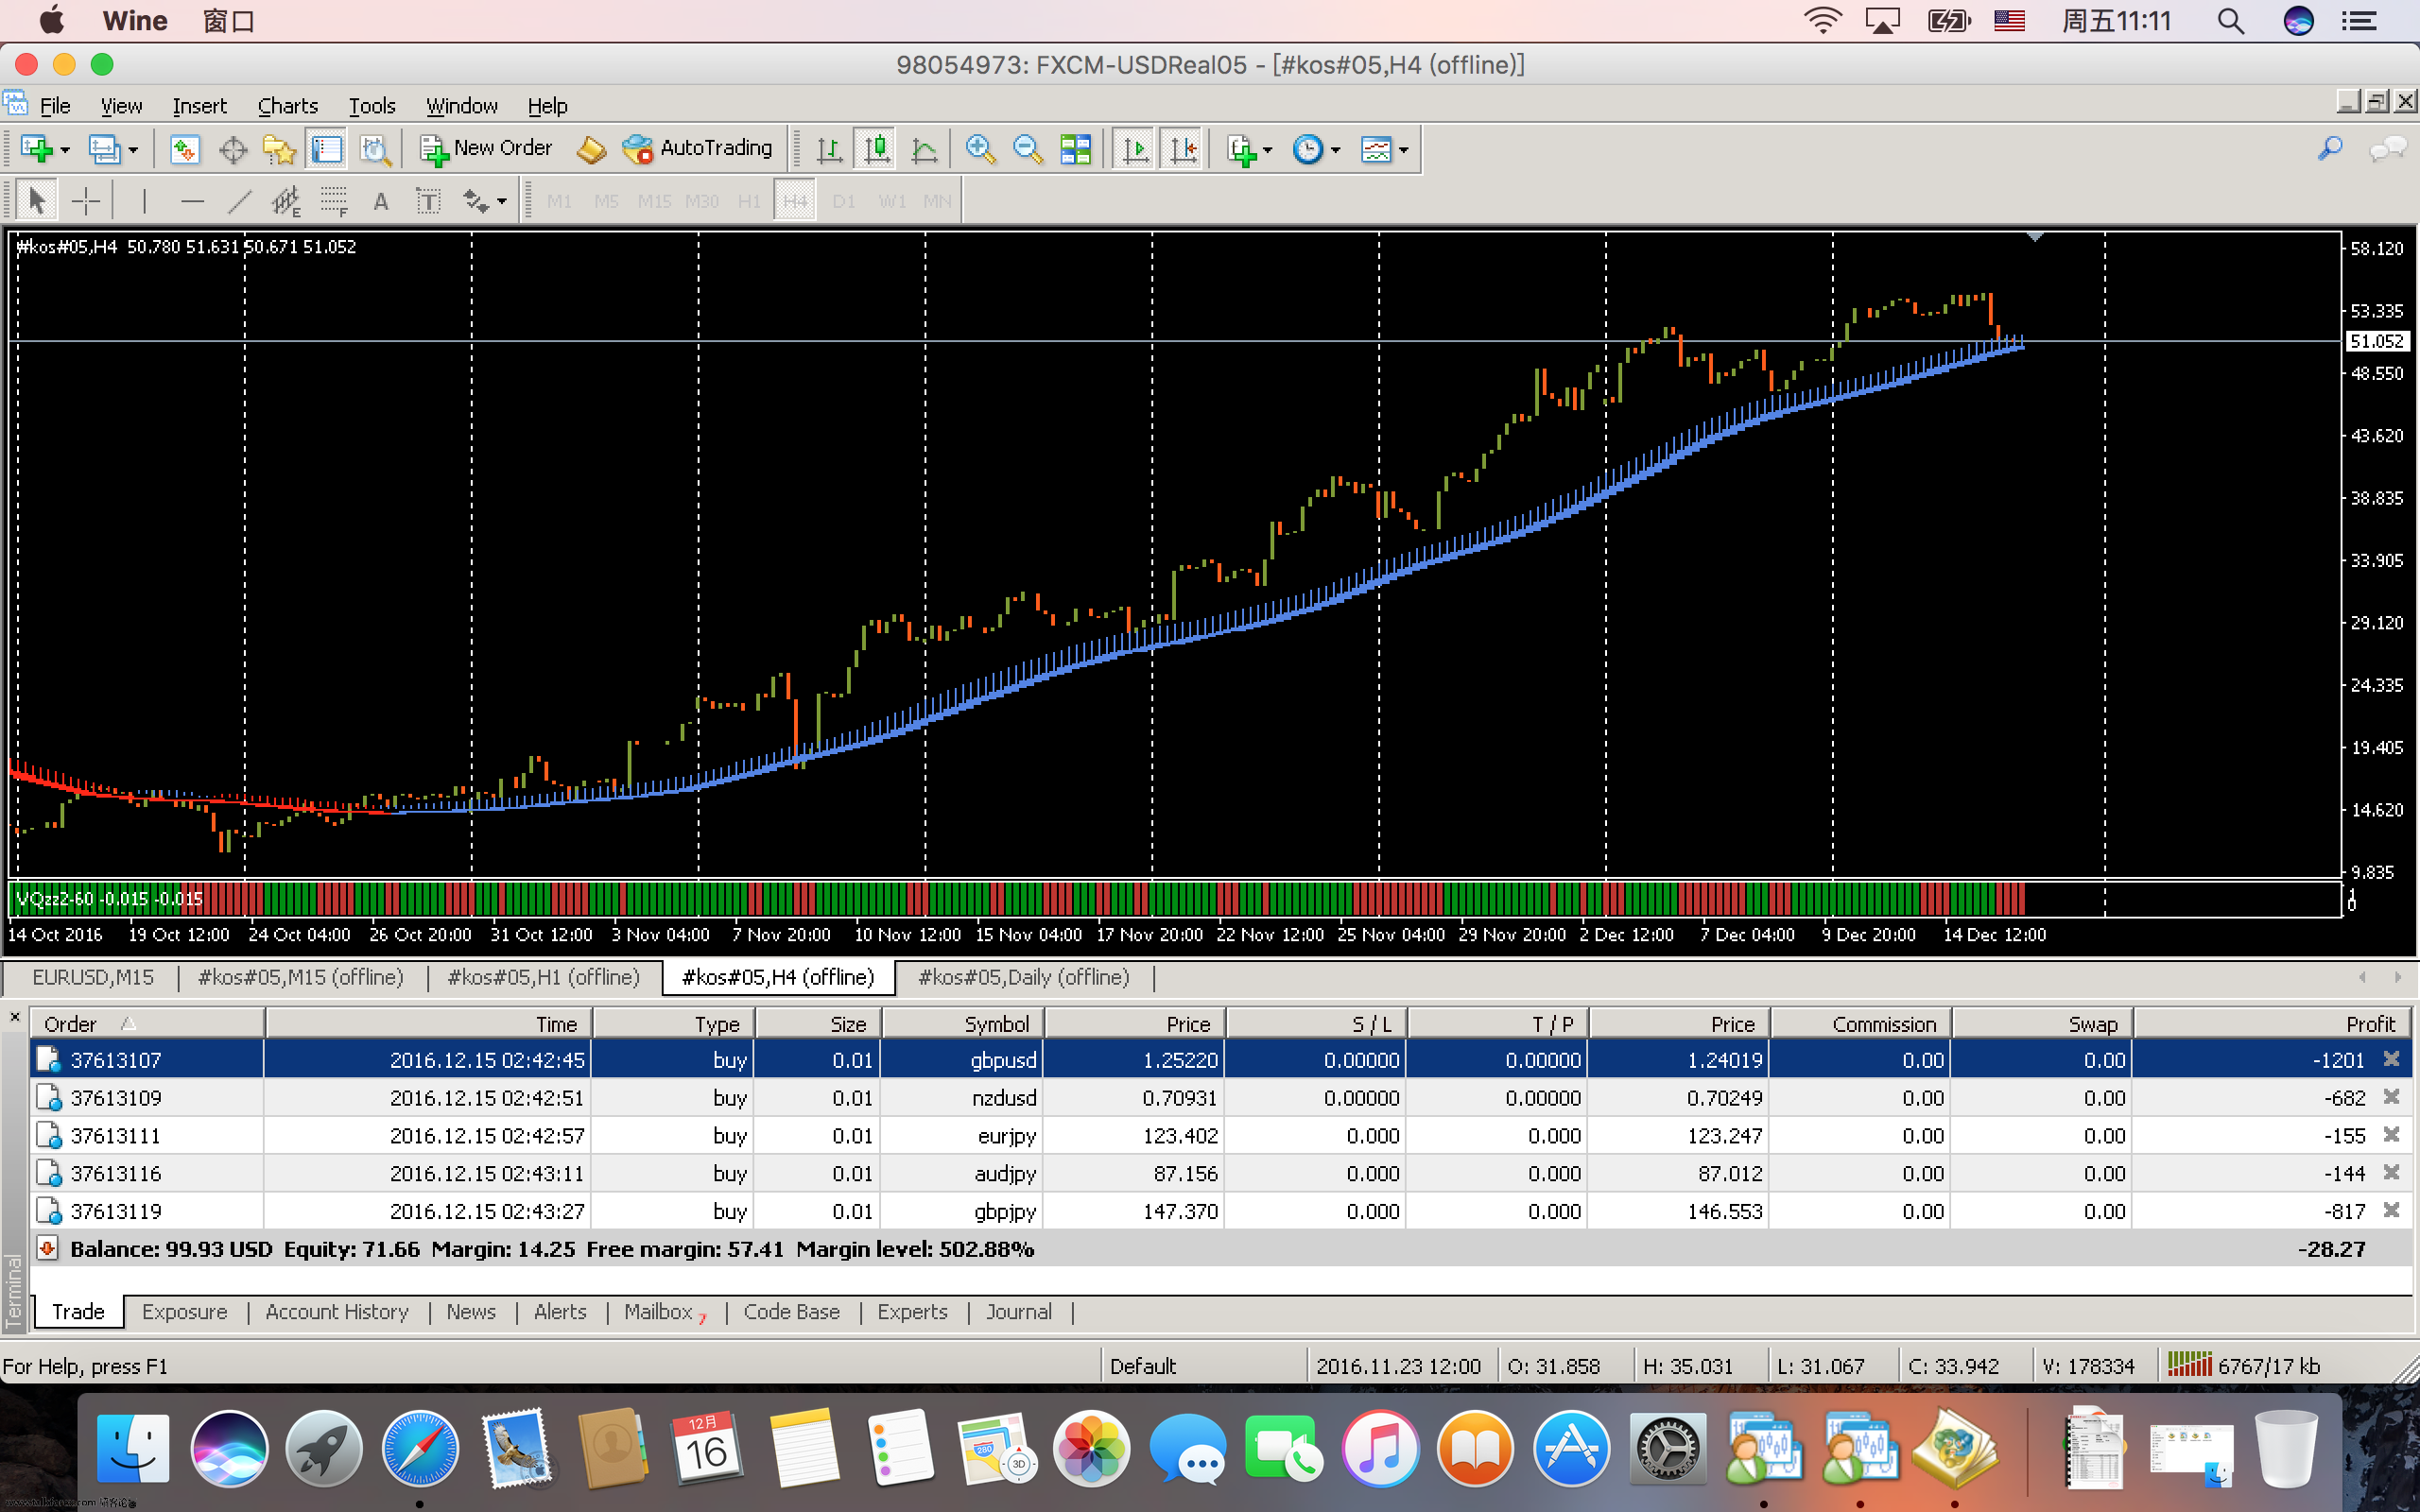Image resolution: width=2420 pixels, height=1512 pixels.
Task: Open MetaEditor via the yellow book icon
Action: click(x=591, y=150)
